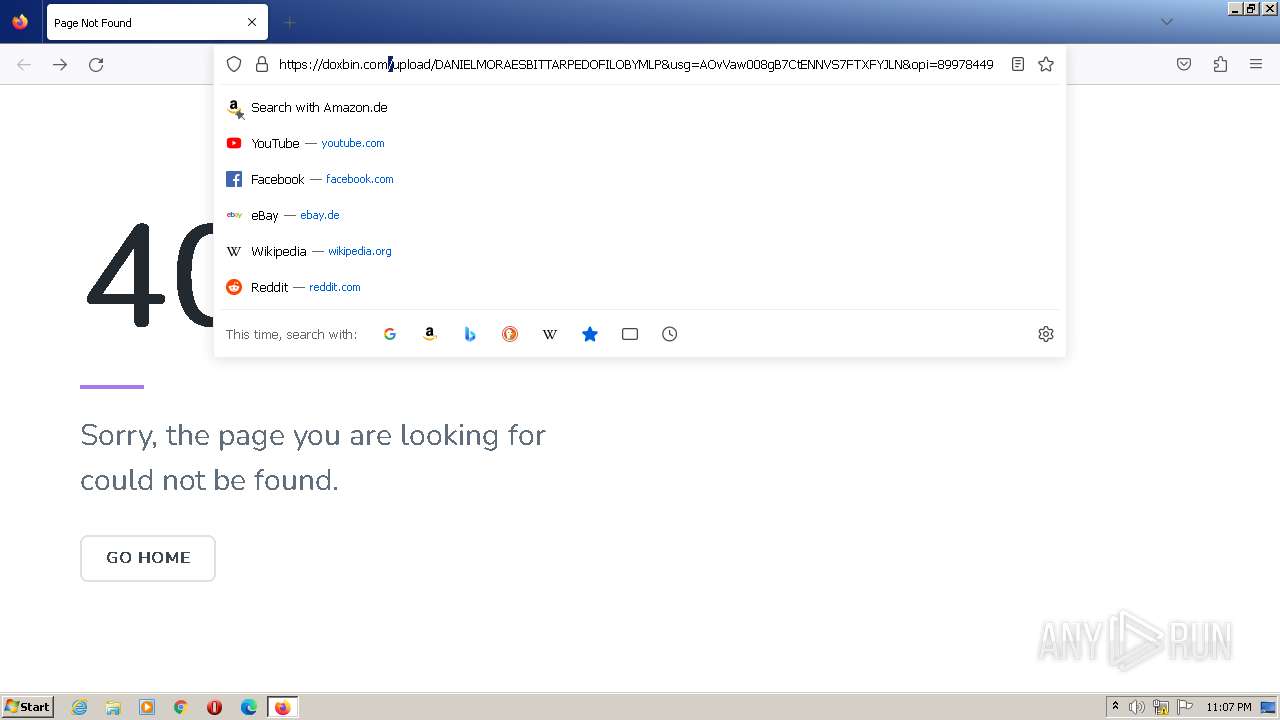Search open tabs with the tabs icon

tap(630, 334)
